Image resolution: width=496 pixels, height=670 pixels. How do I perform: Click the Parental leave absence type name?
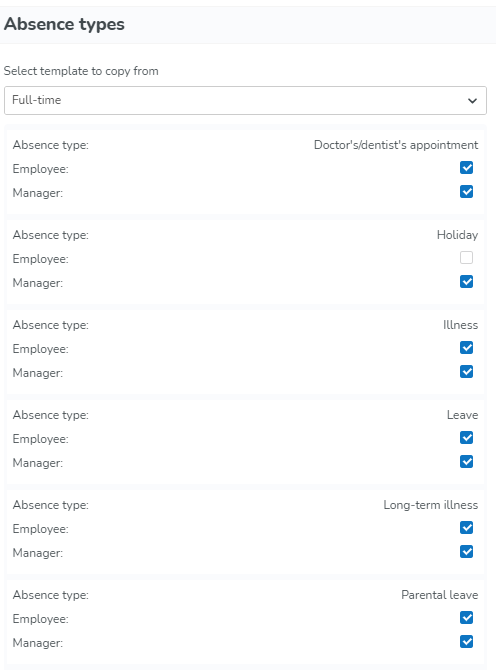coord(440,595)
